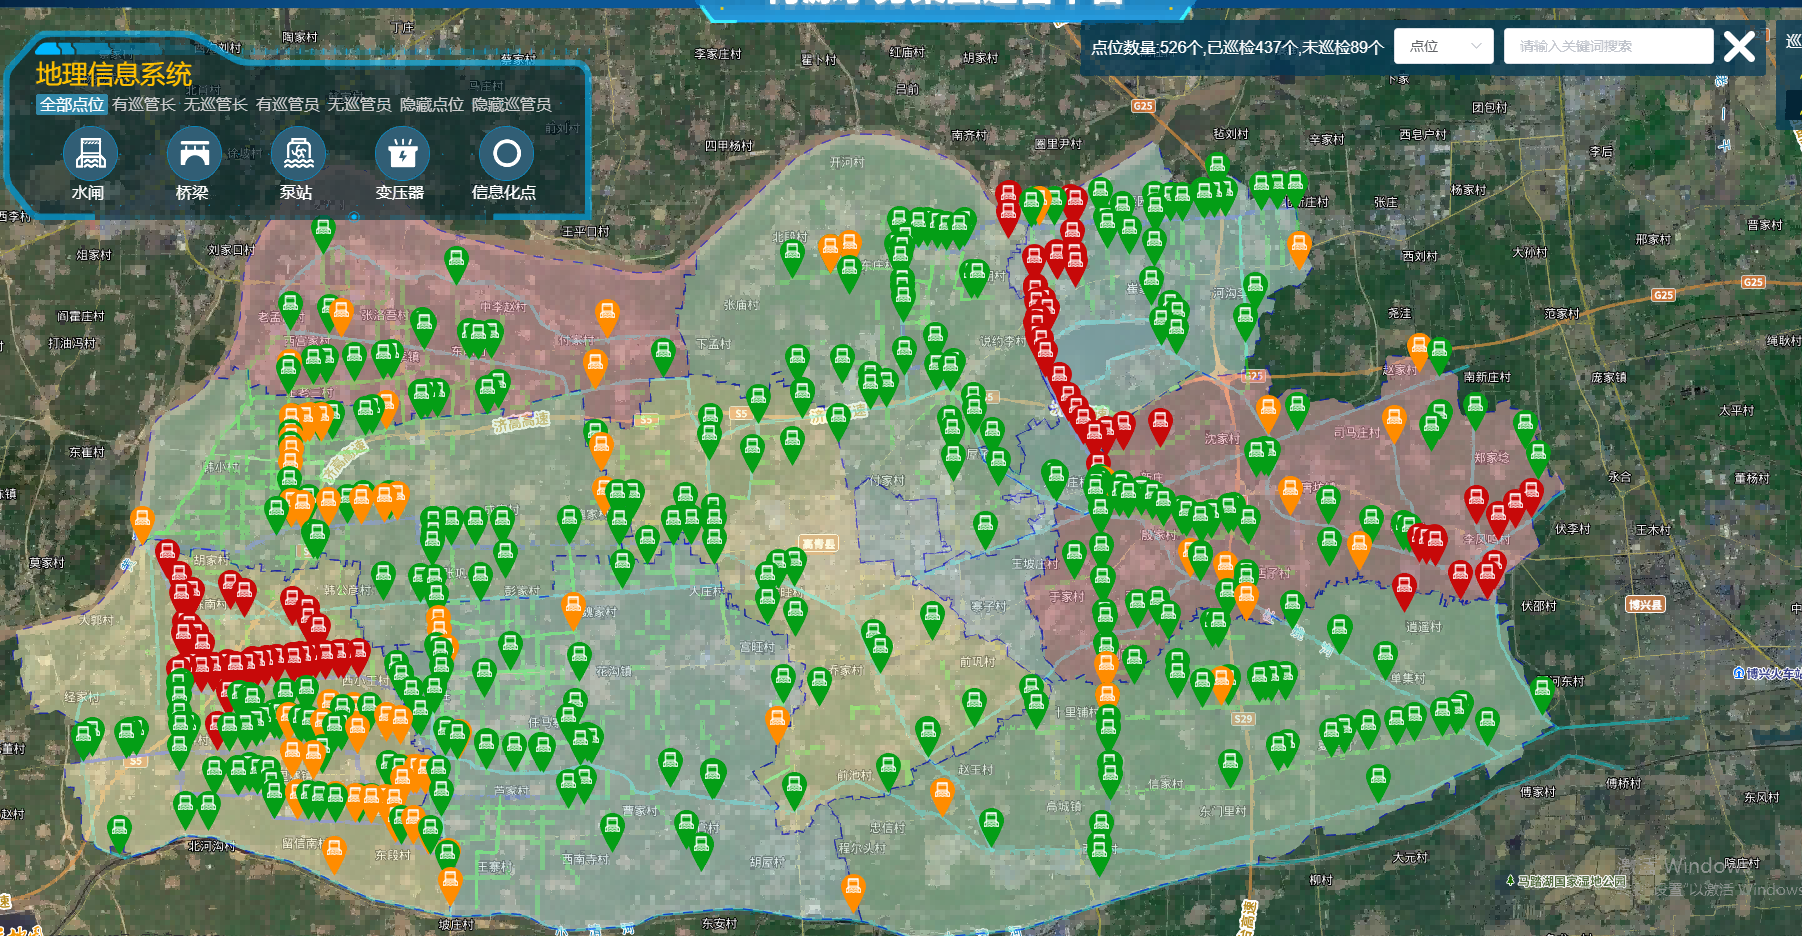Viewport: 1802px width, 936px height.
Task: Click the point count statistics text
Action: 1237,47
